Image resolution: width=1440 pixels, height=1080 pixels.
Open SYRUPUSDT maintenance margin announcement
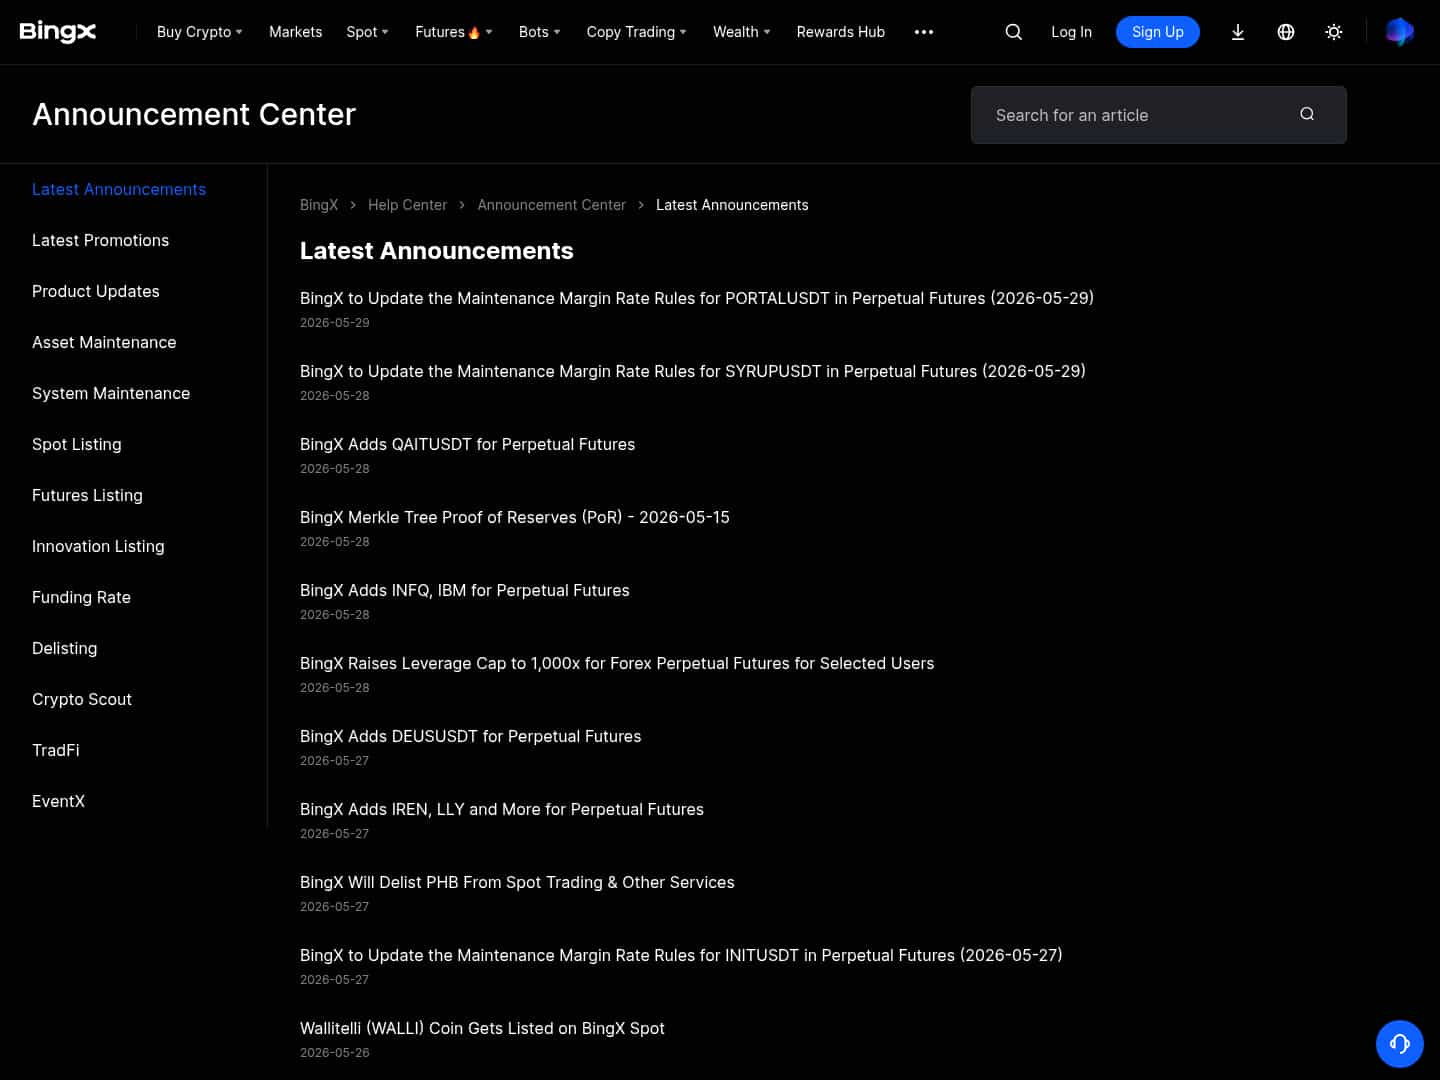693,371
